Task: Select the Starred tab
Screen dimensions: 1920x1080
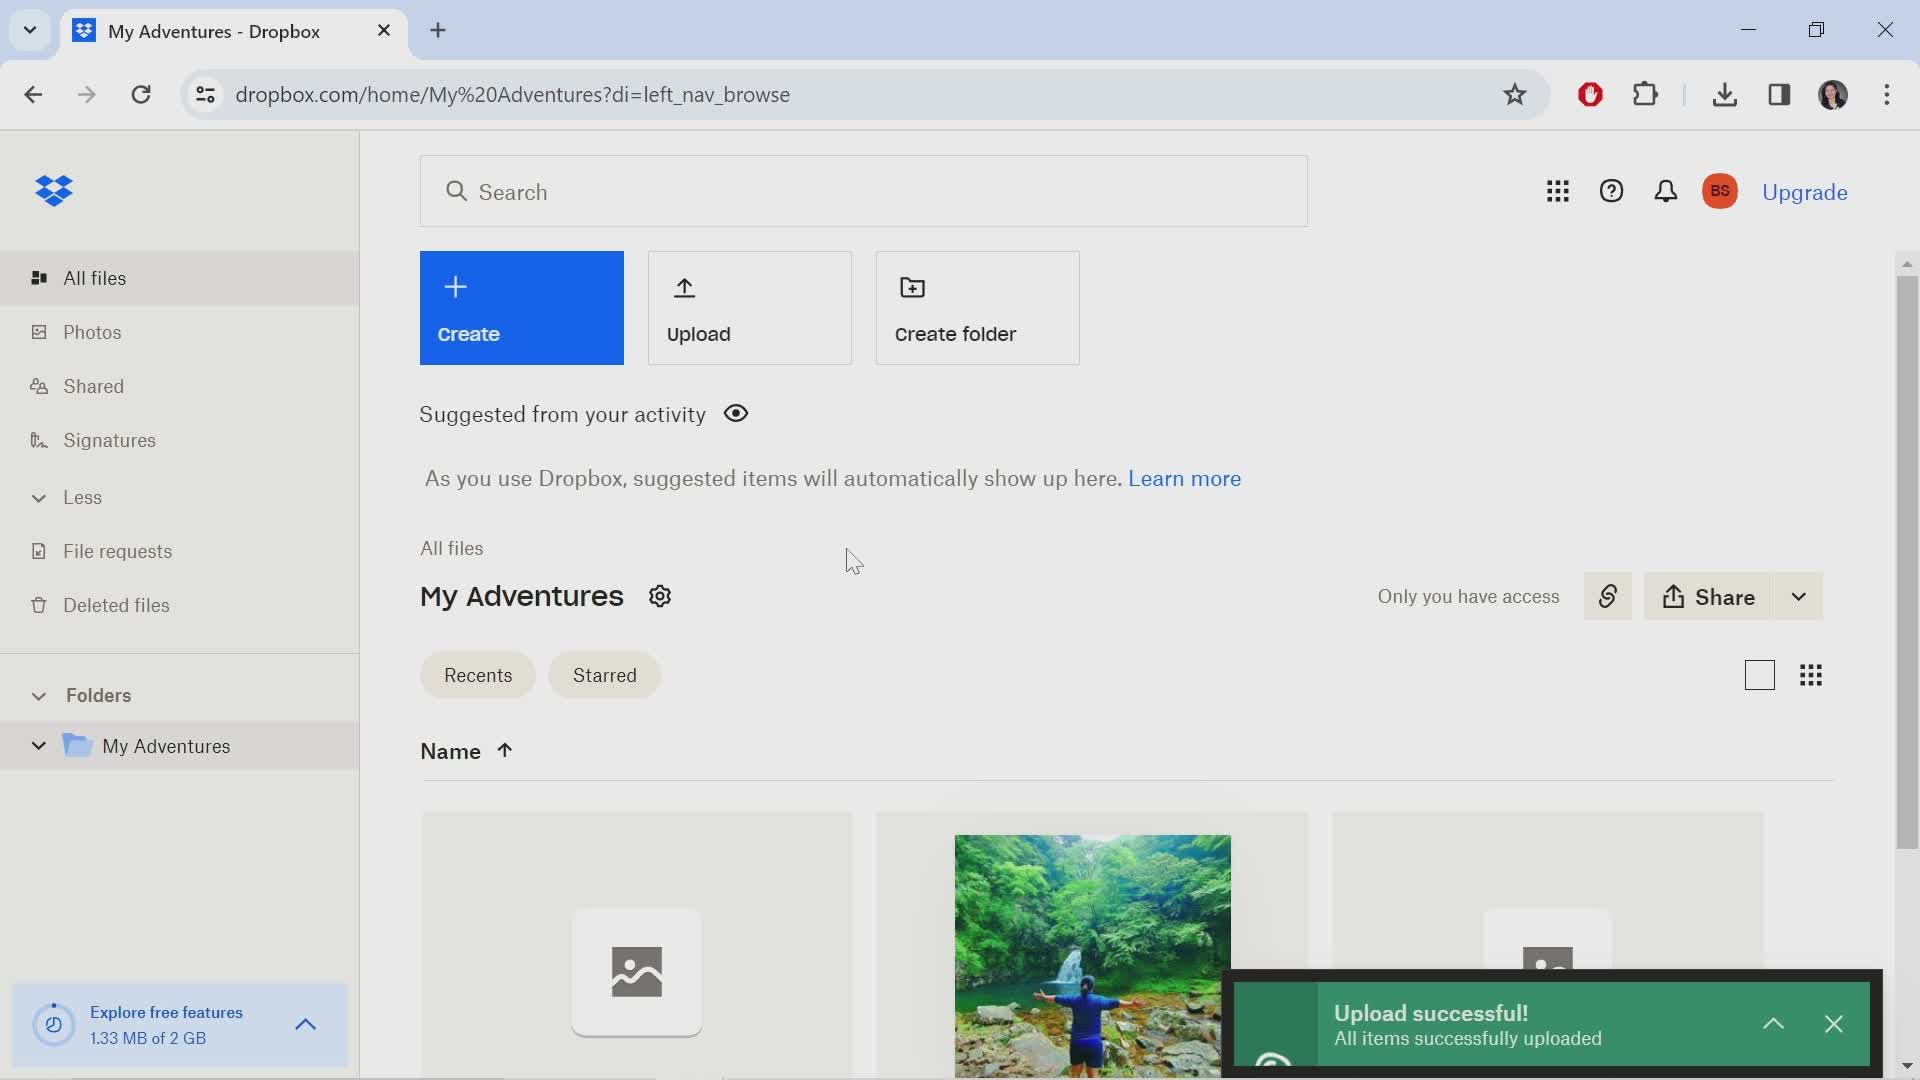Action: pyautogui.click(x=605, y=675)
